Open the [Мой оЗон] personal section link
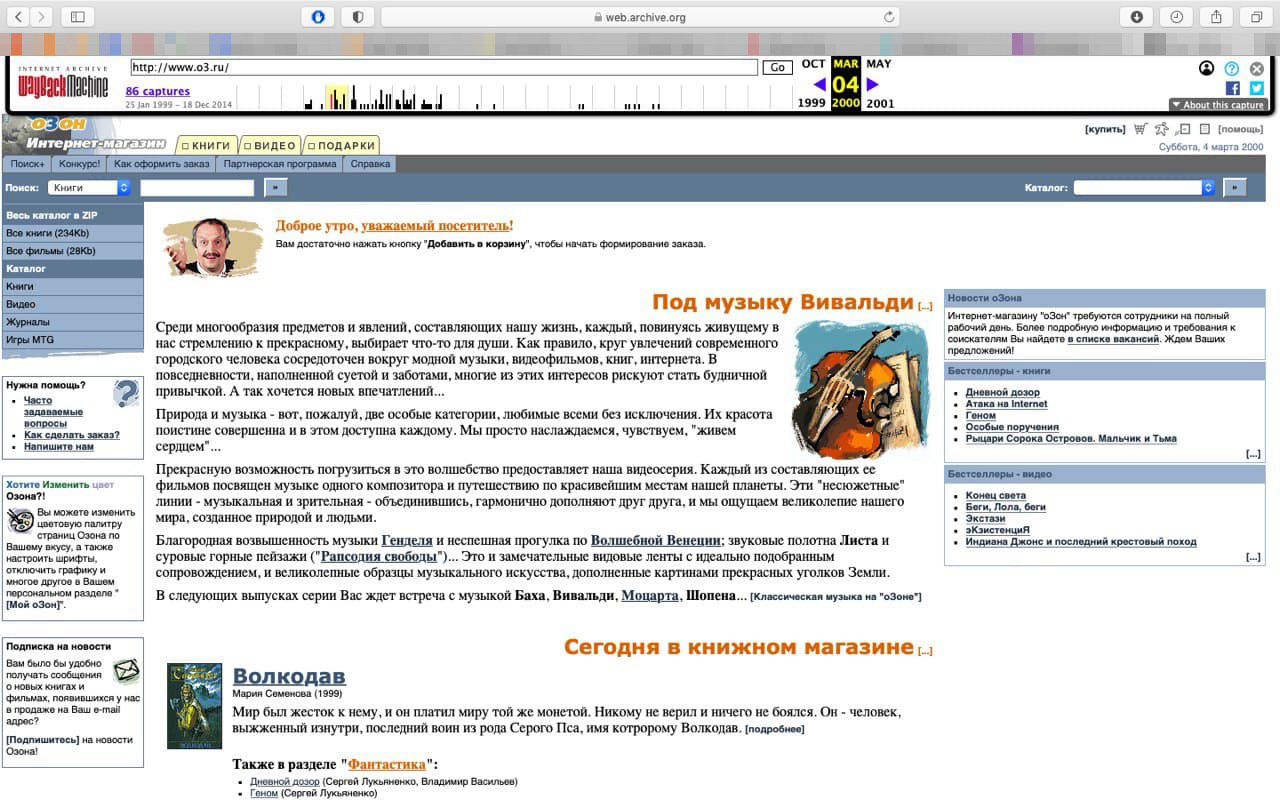 point(35,605)
